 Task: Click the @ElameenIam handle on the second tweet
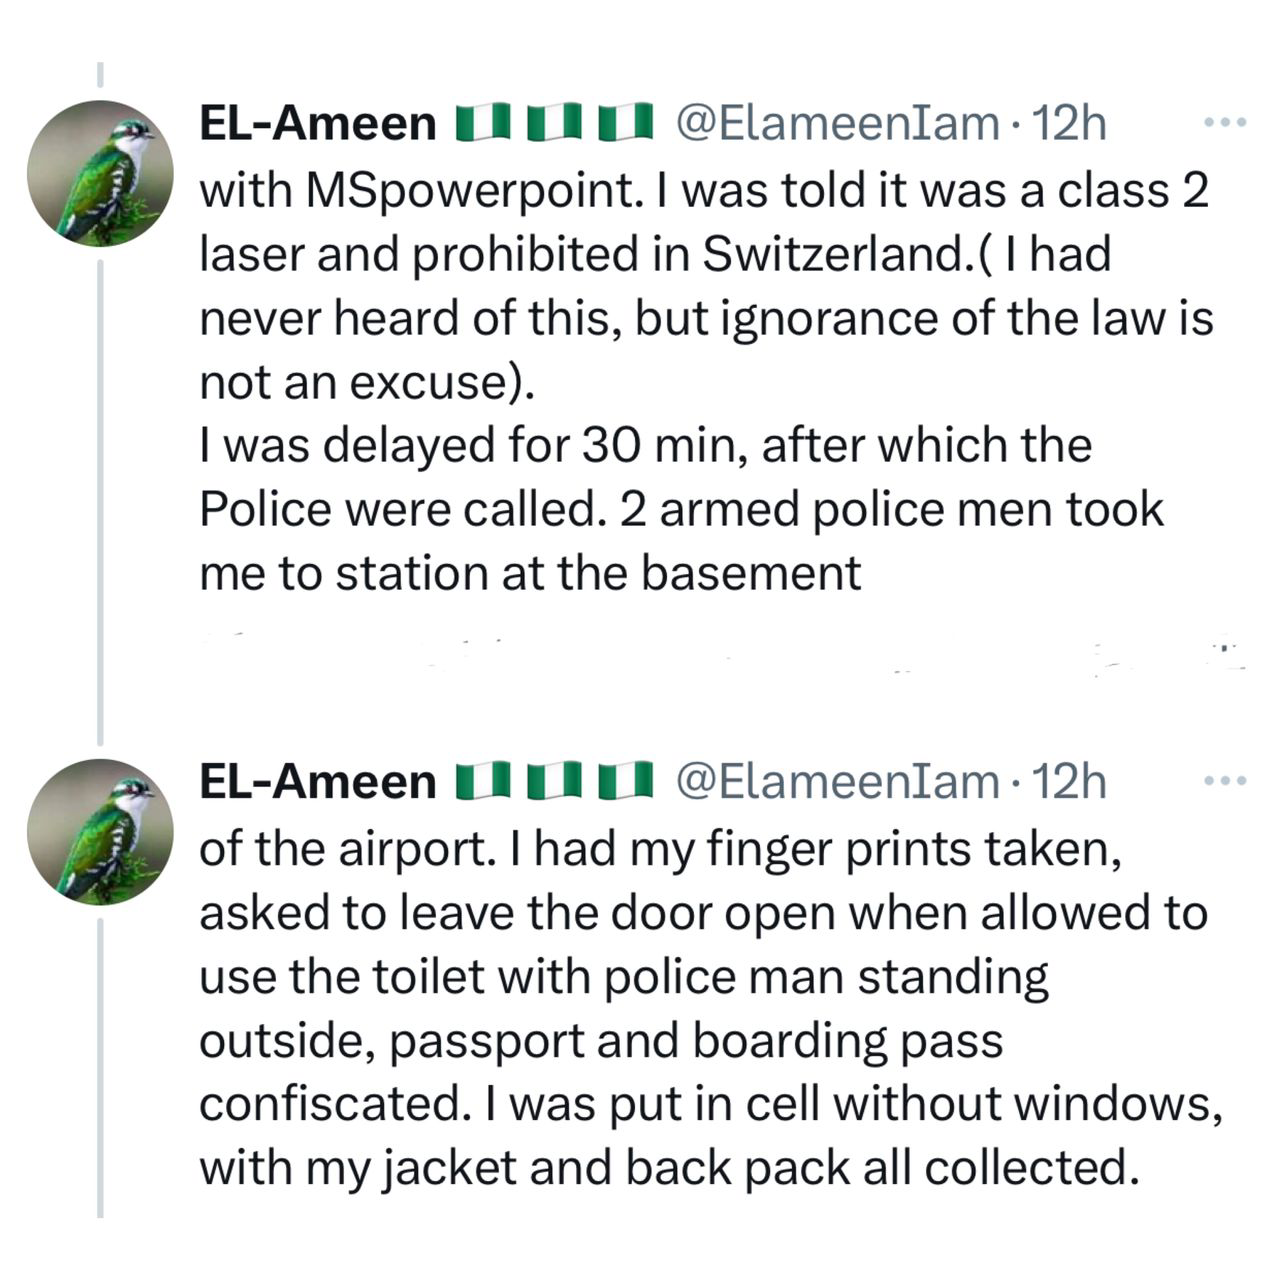(838, 781)
